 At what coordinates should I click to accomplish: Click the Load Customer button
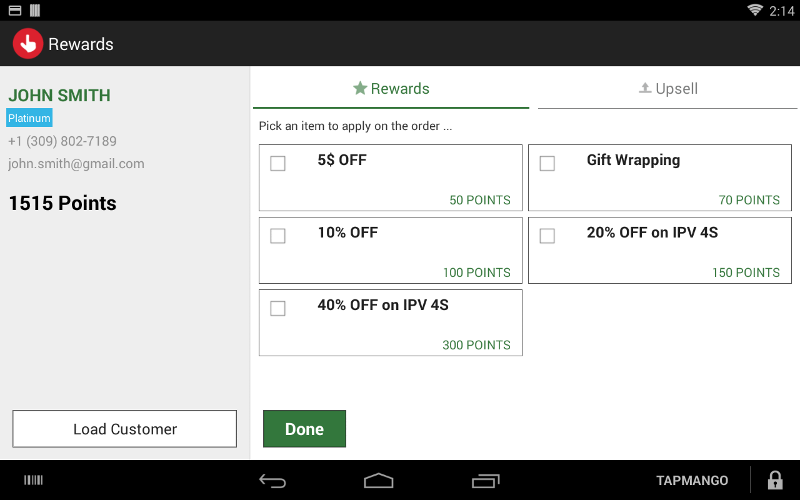point(124,429)
